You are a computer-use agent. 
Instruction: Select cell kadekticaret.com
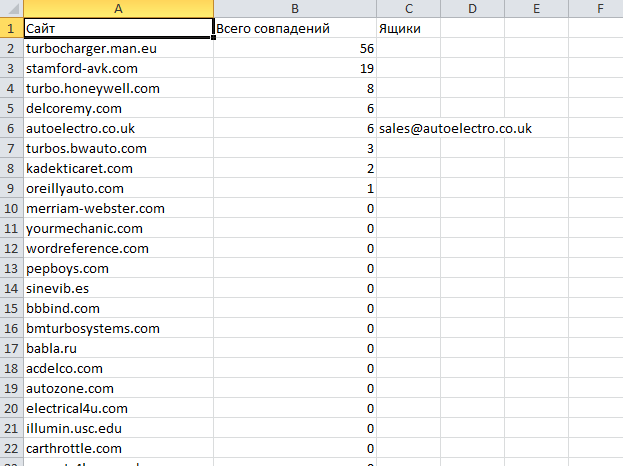(x=118, y=168)
